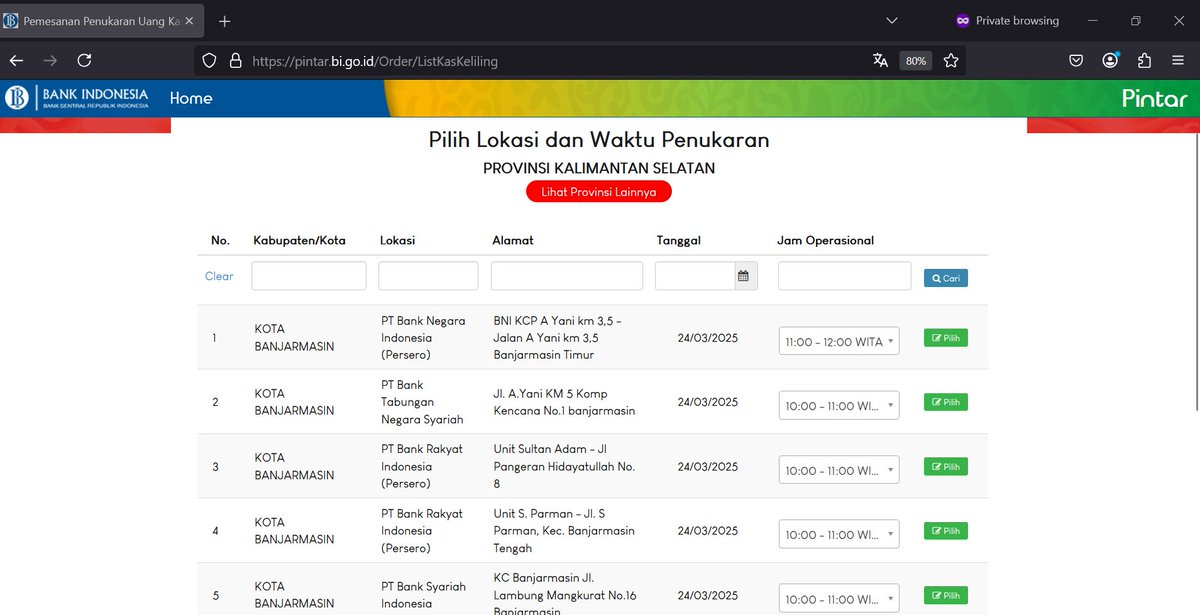Image resolution: width=1200 pixels, height=615 pixels.
Task: Click Lihat Provinsi Lainnya button
Action: 599,191
